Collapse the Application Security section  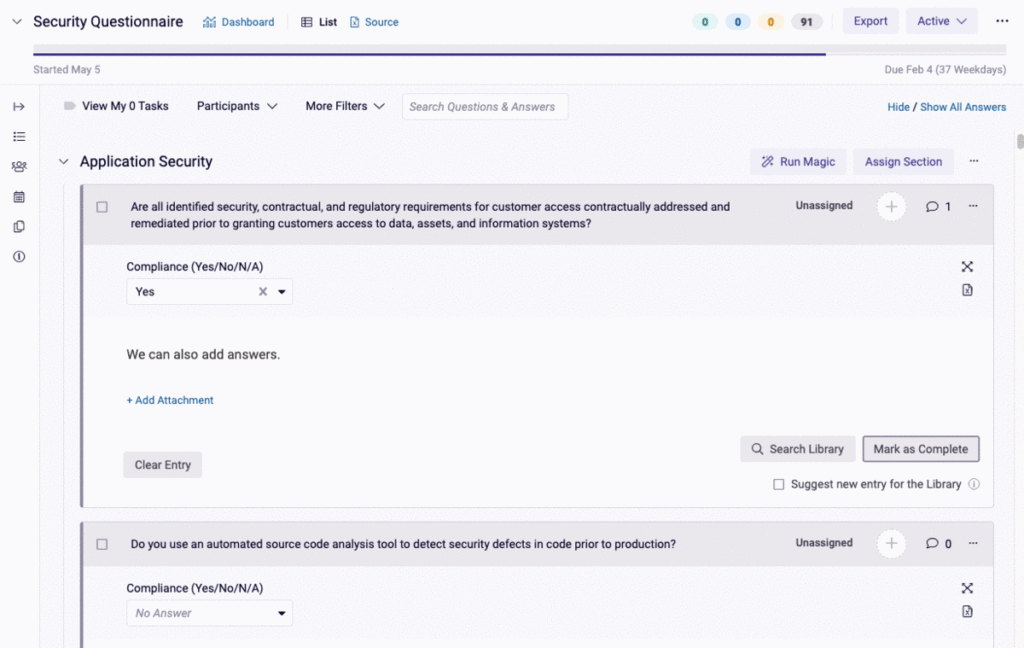click(63, 161)
